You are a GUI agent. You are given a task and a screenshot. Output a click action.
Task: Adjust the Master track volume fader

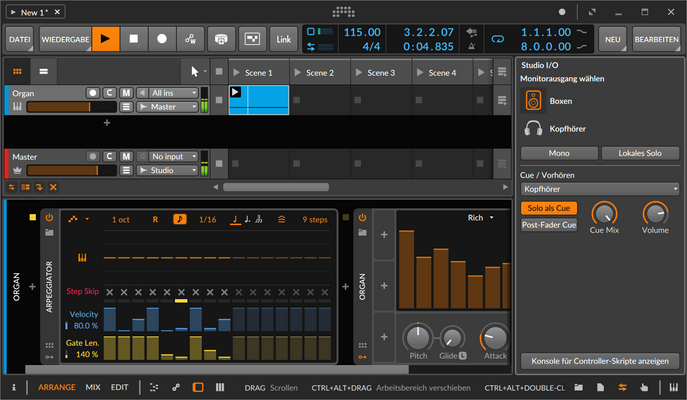click(x=72, y=170)
